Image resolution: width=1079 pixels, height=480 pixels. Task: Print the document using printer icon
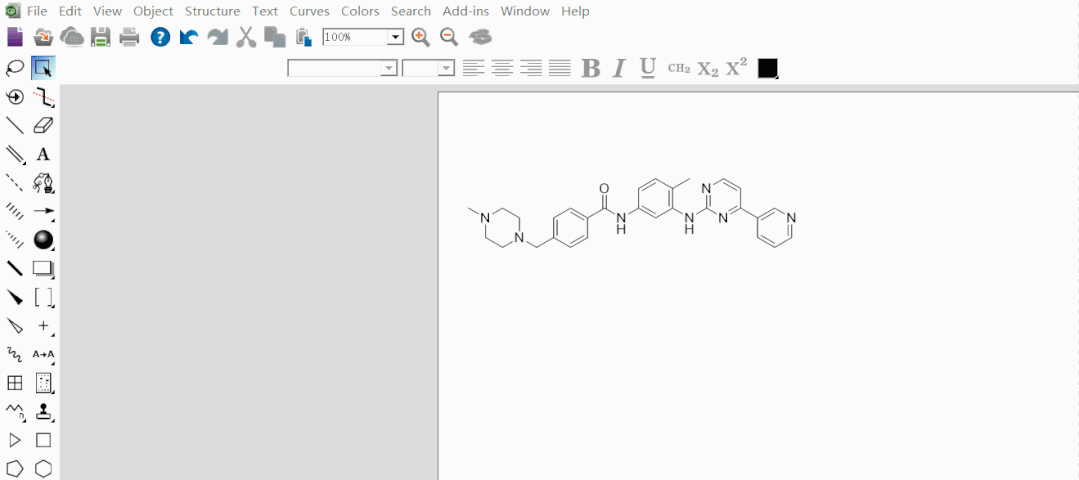[x=129, y=36]
